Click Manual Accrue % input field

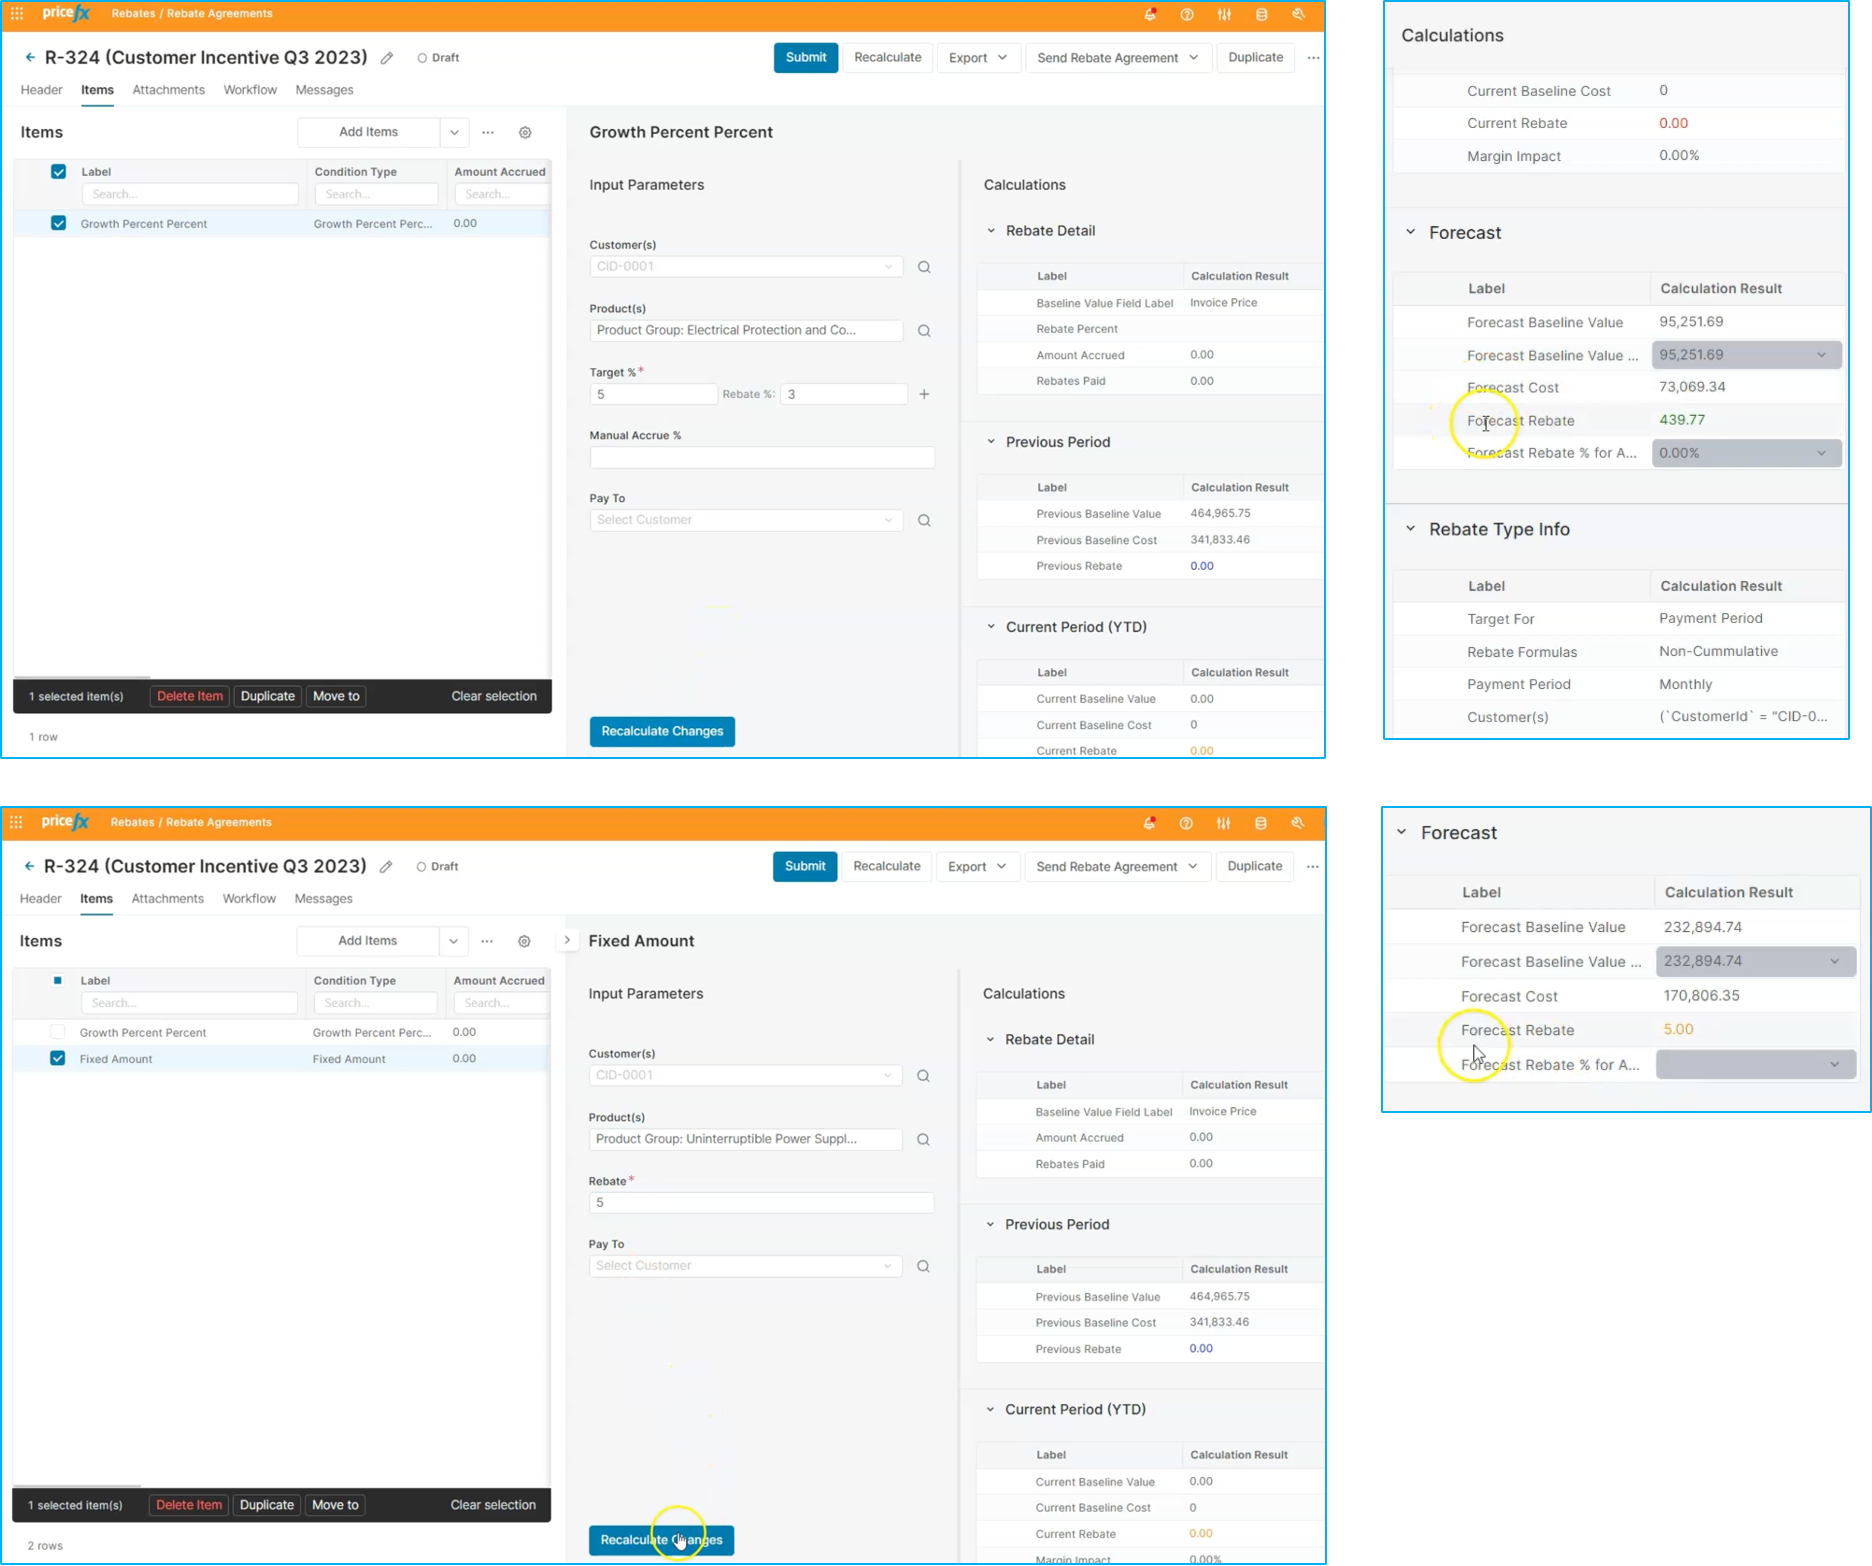point(762,458)
